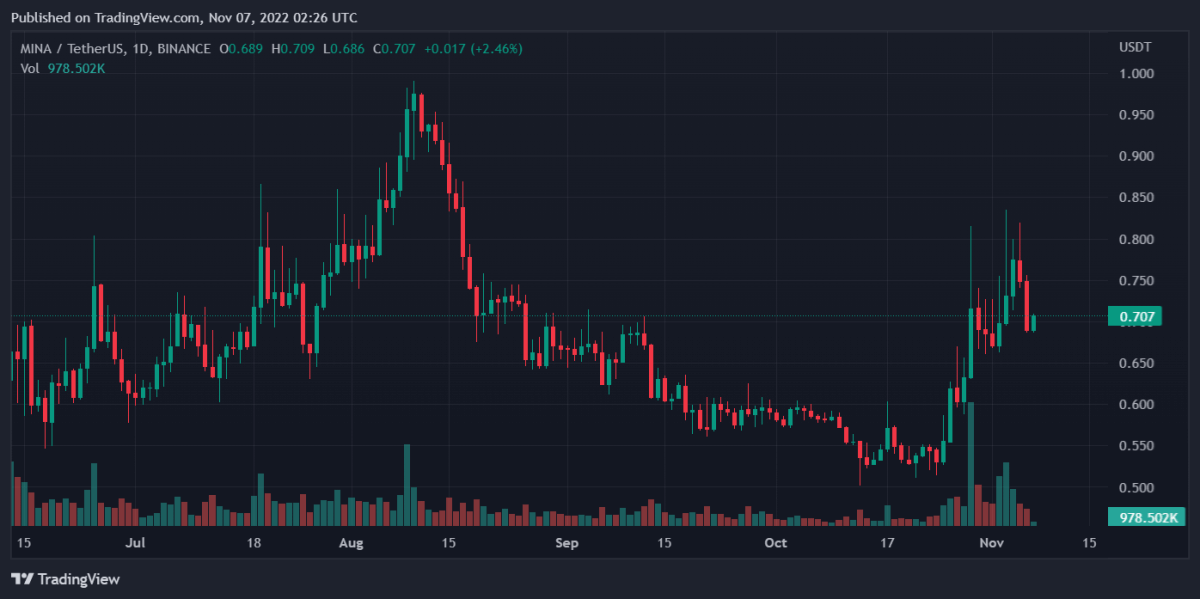
Task: Click the Sep label on time axis
Action: tap(567, 543)
